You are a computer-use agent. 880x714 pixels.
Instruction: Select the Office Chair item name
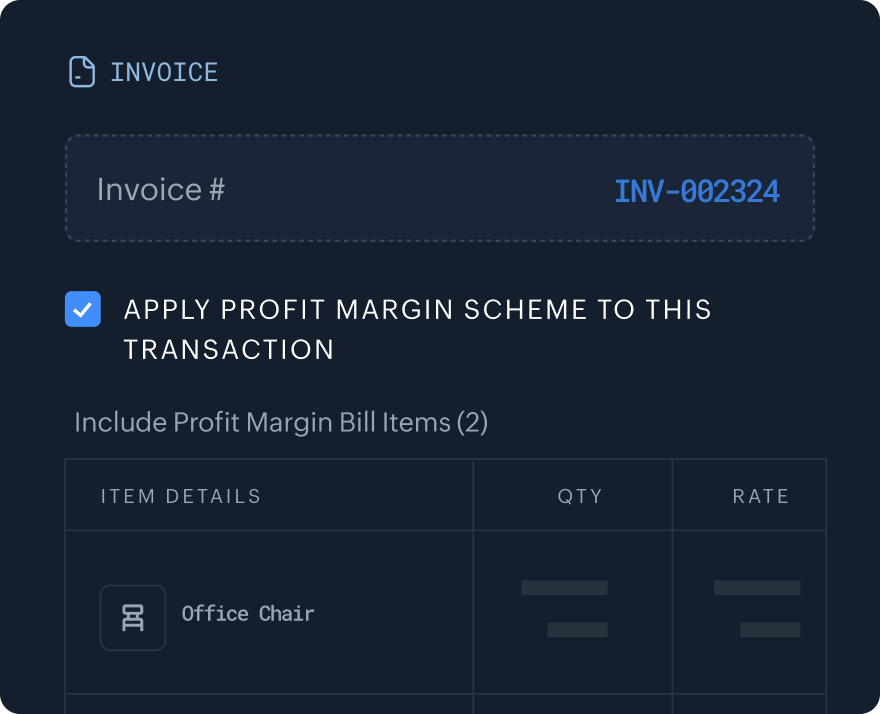pos(248,614)
